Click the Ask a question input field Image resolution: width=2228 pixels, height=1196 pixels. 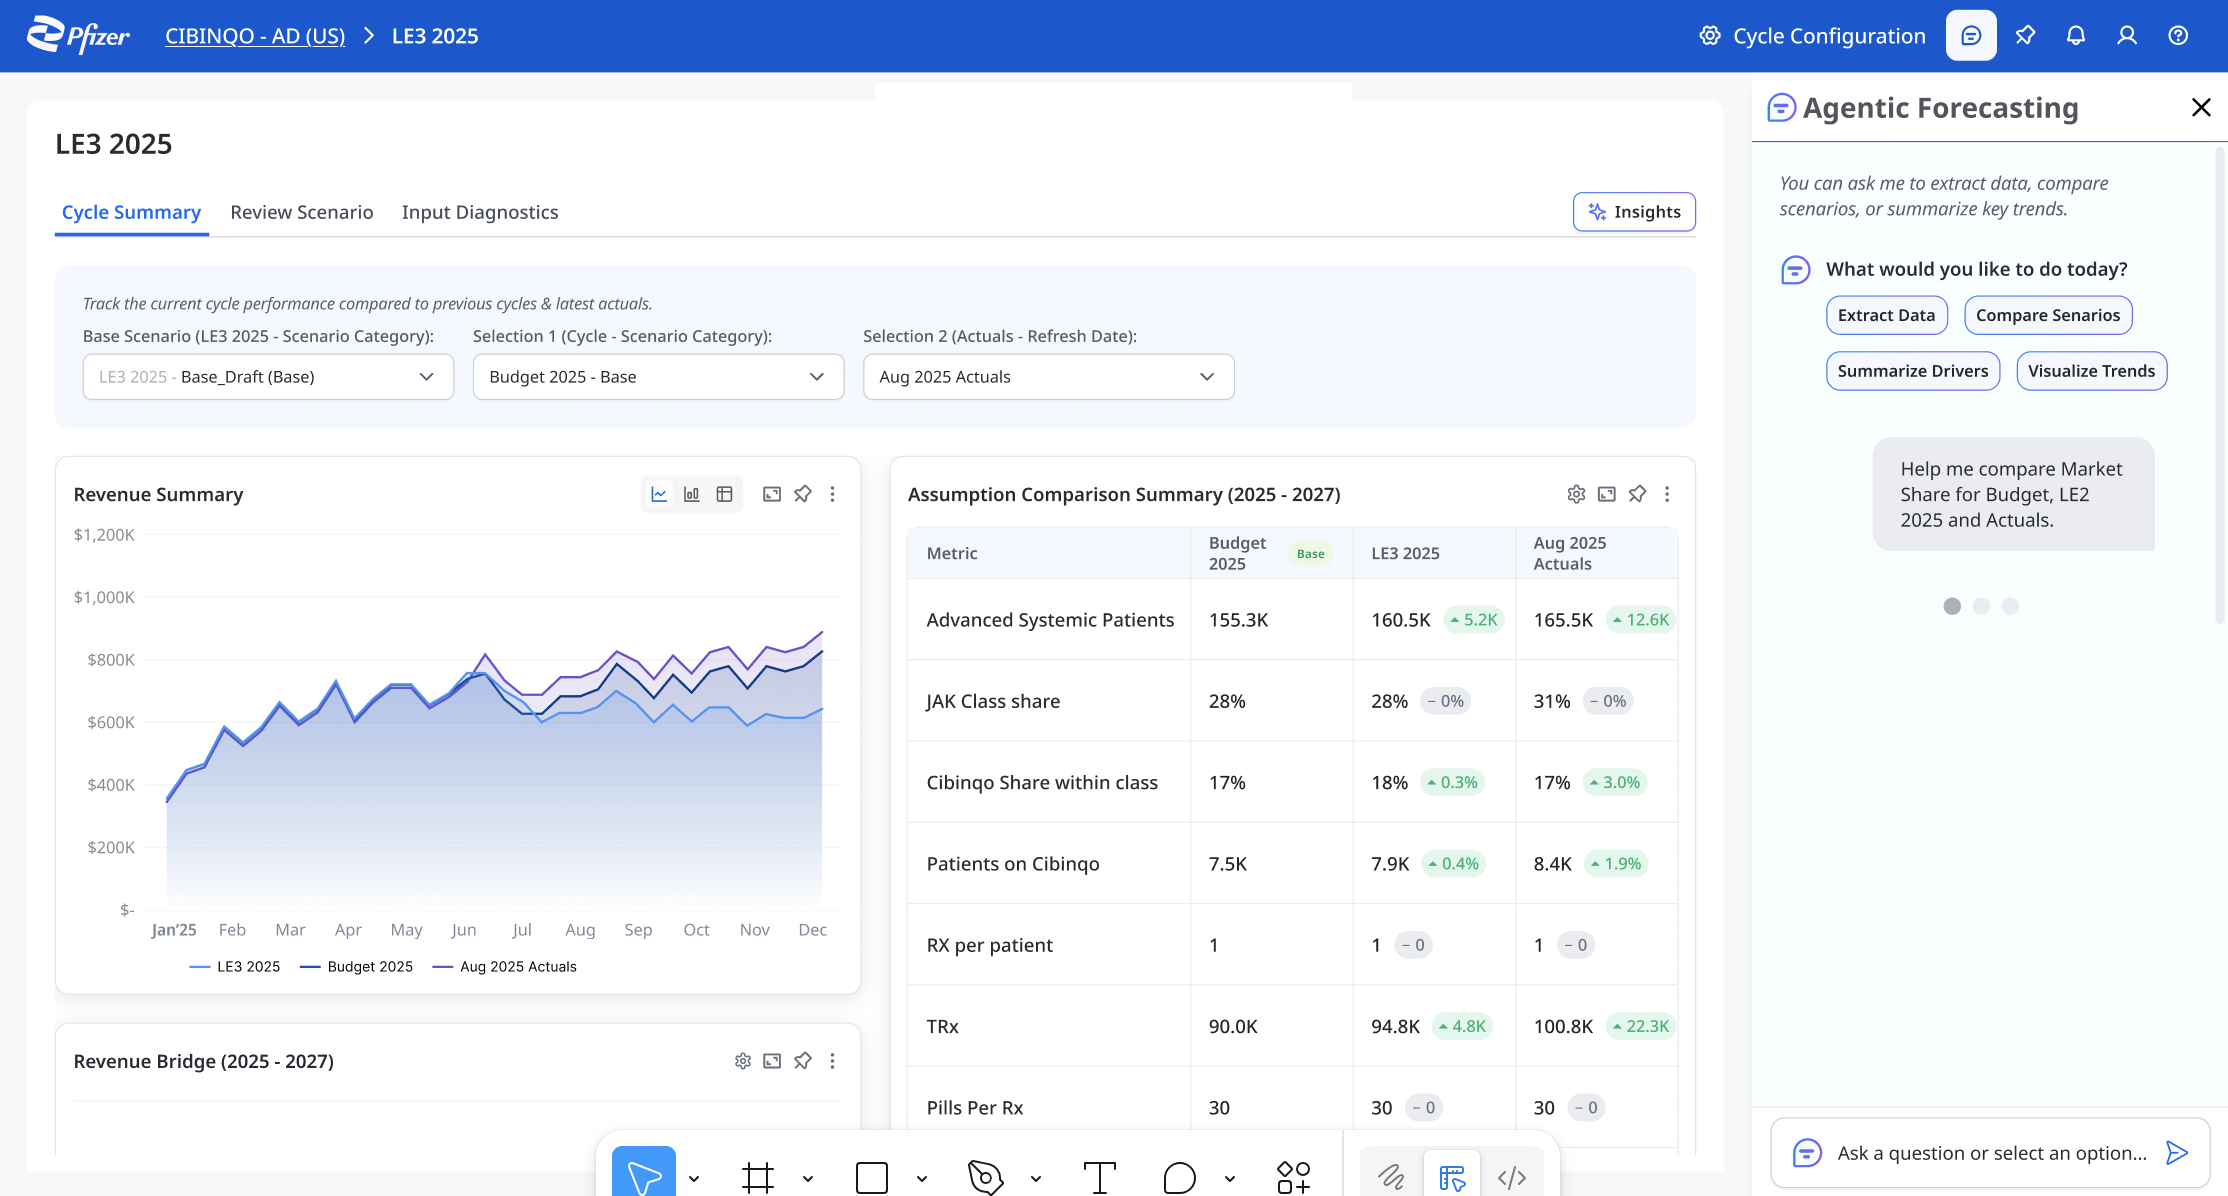1990,1153
